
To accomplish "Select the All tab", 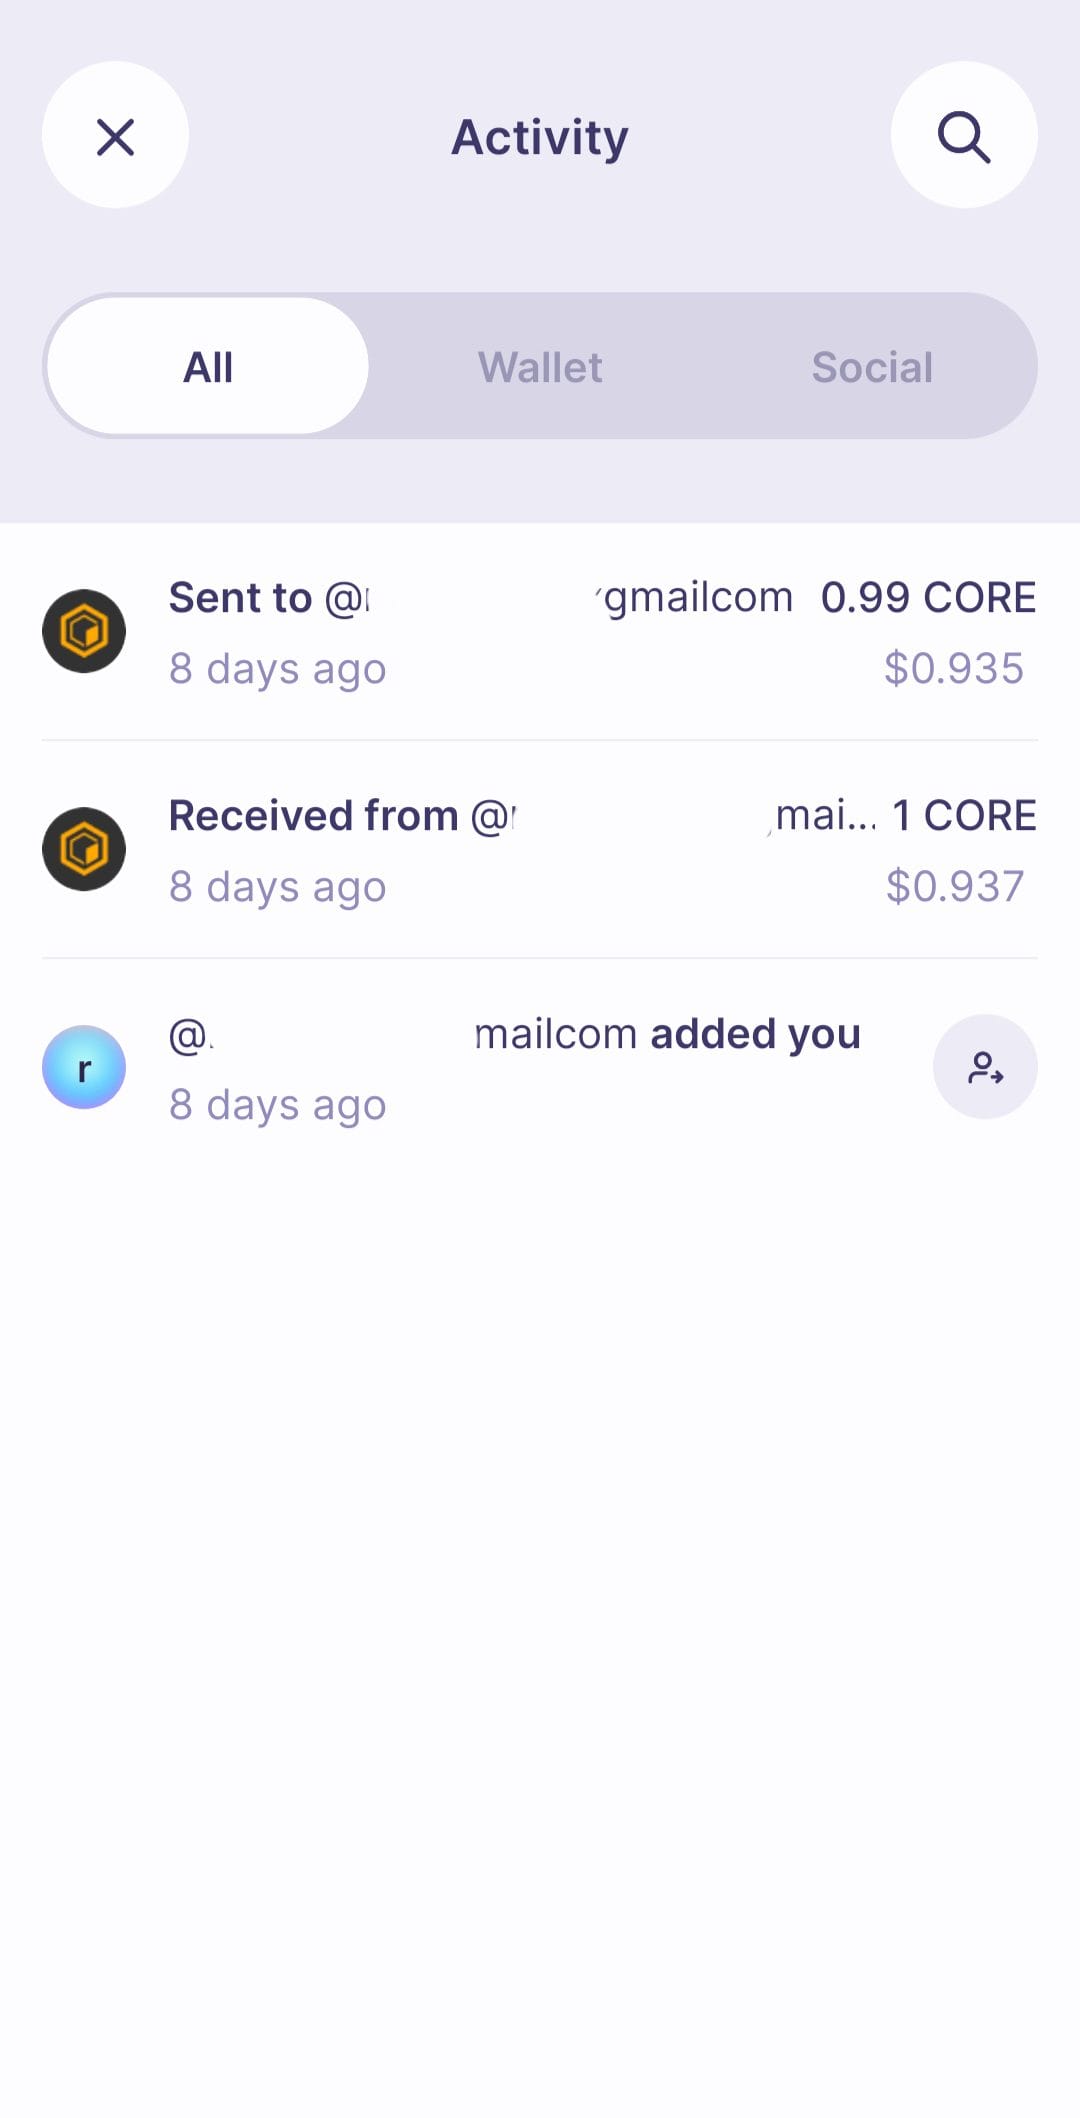I will (208, 366).
